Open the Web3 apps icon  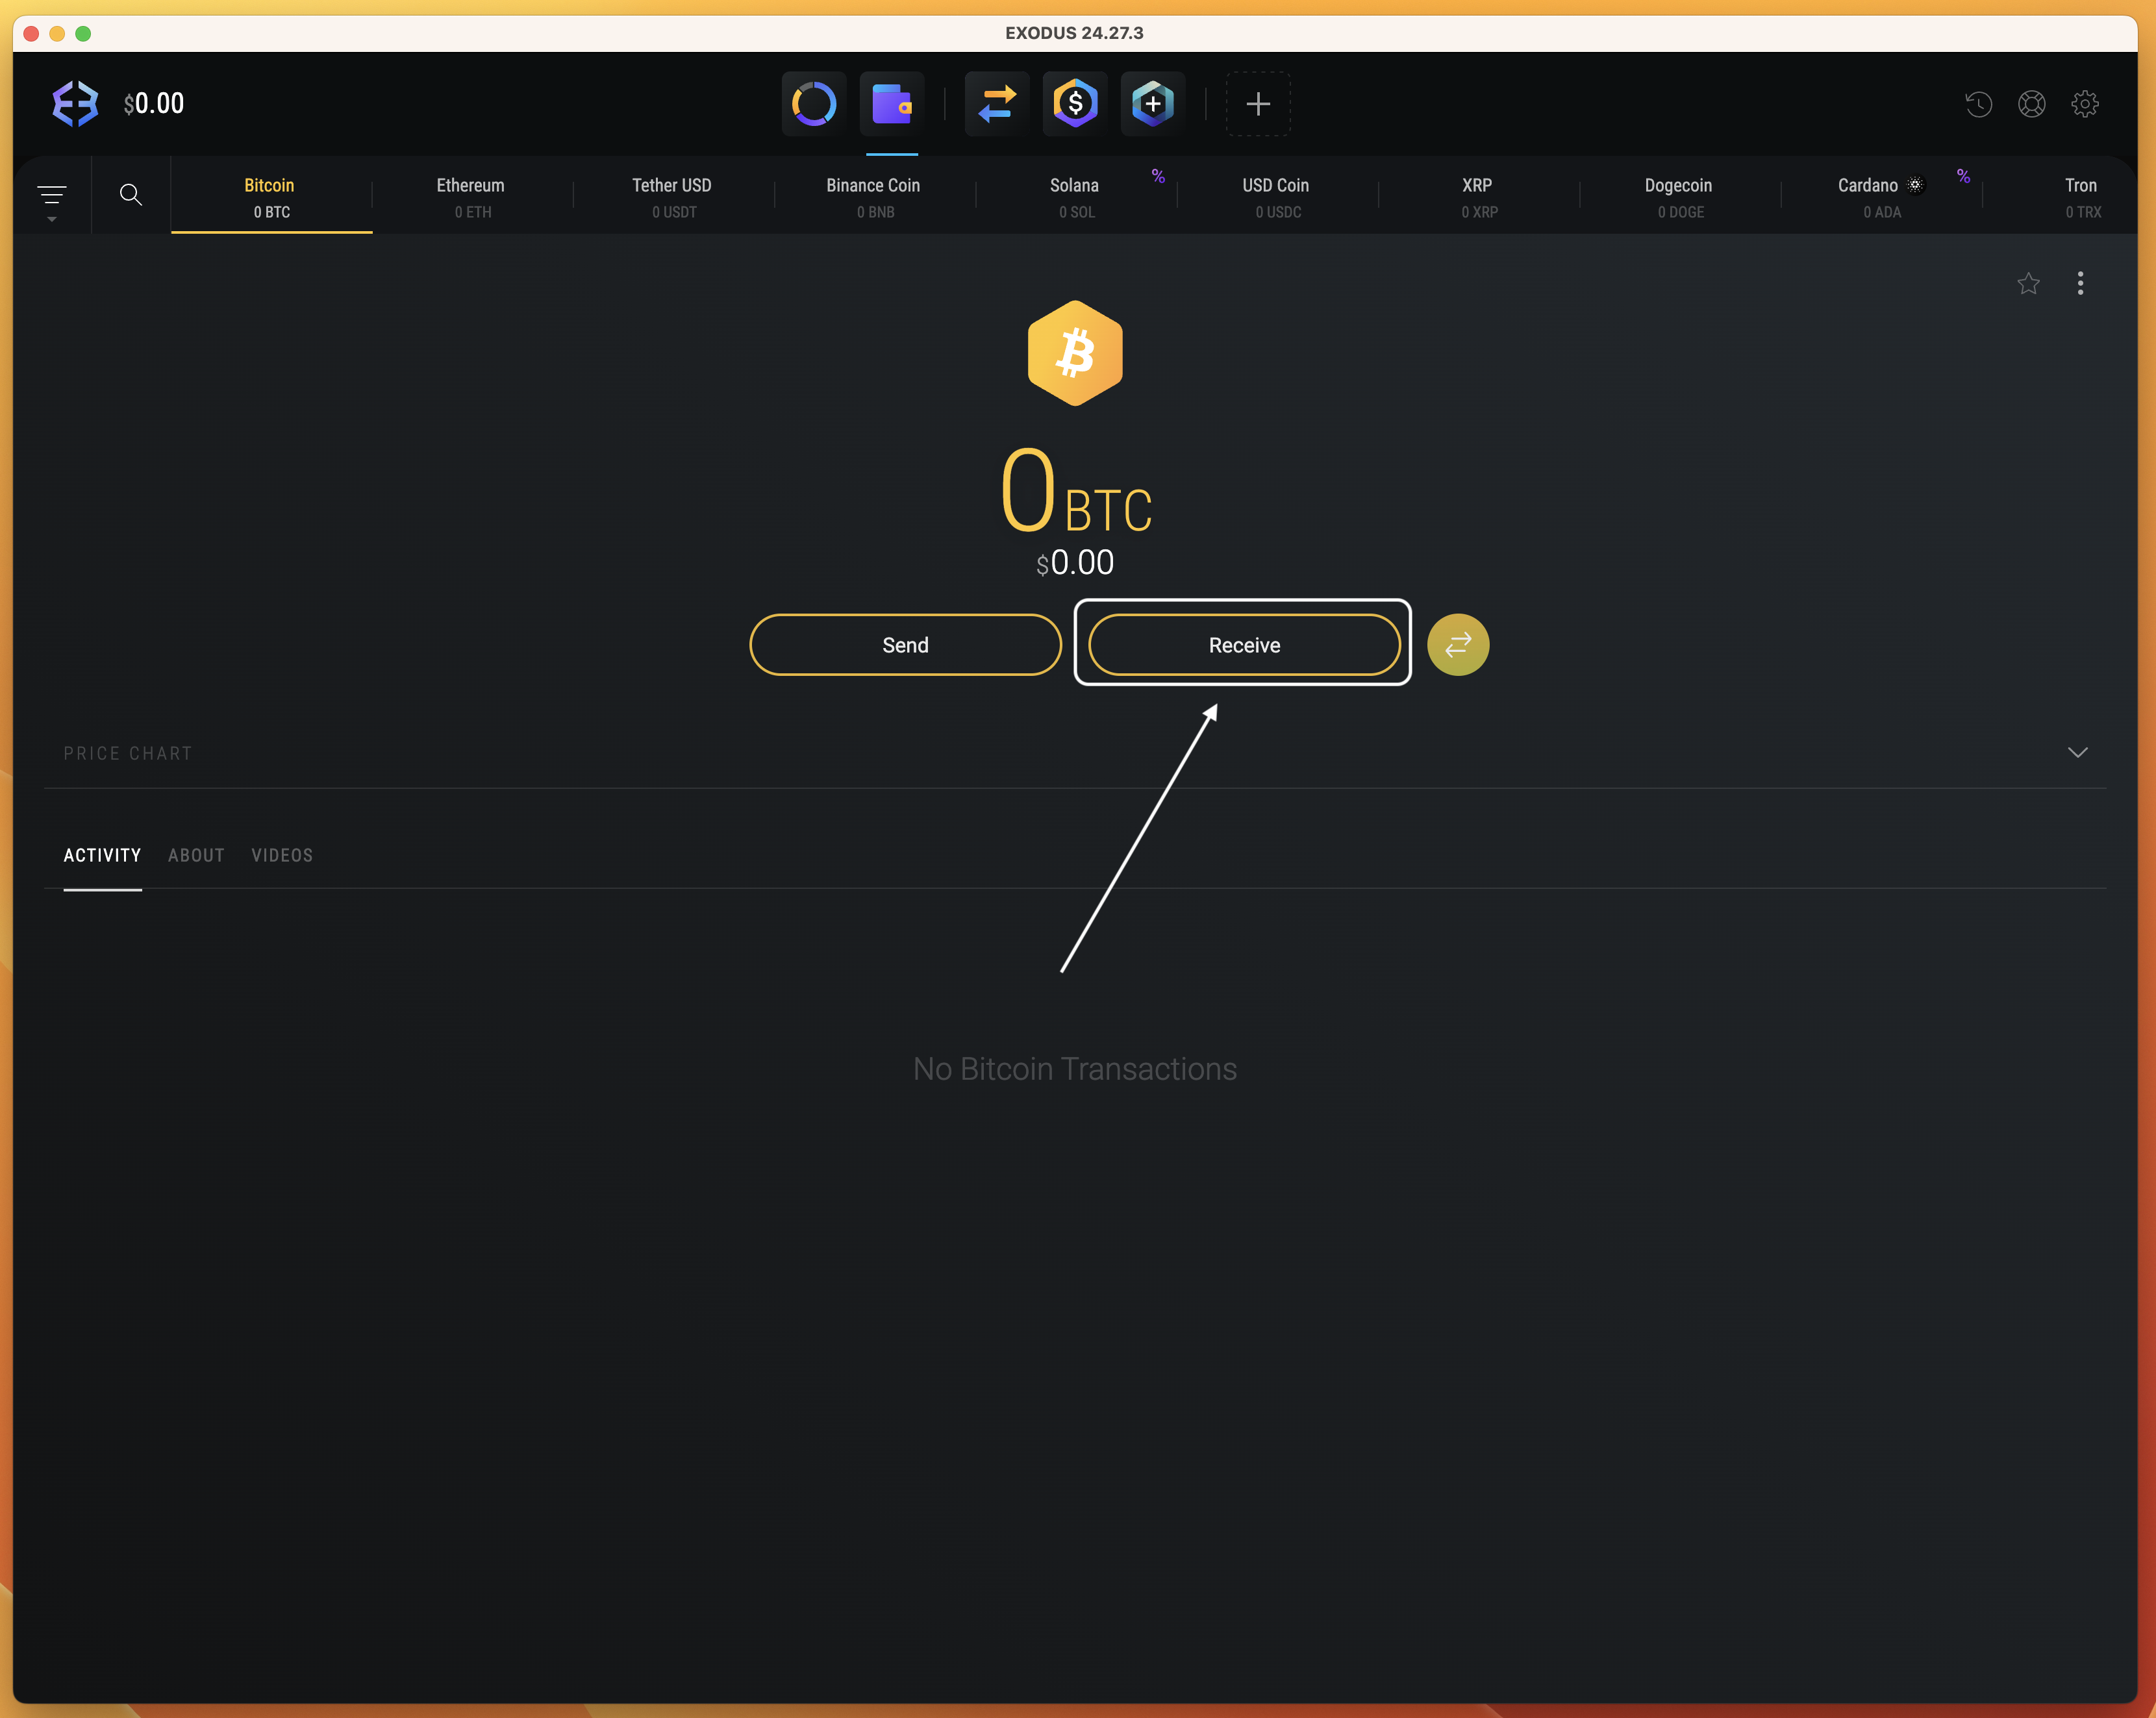click(x=1152, y=103)
